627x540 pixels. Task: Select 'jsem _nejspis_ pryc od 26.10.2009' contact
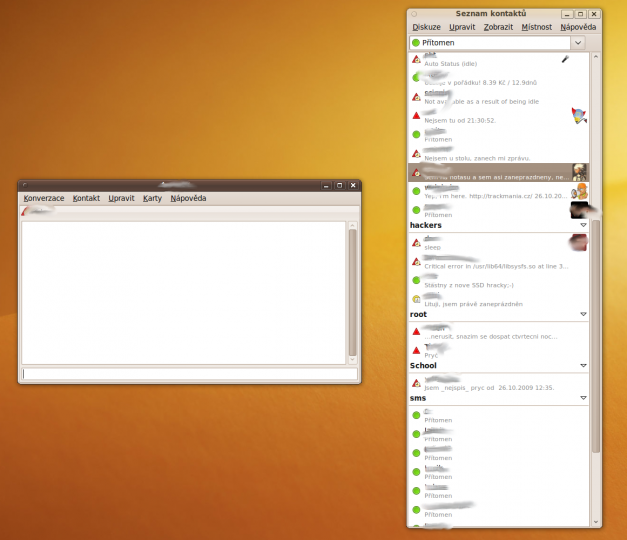(x=499, y=383)
